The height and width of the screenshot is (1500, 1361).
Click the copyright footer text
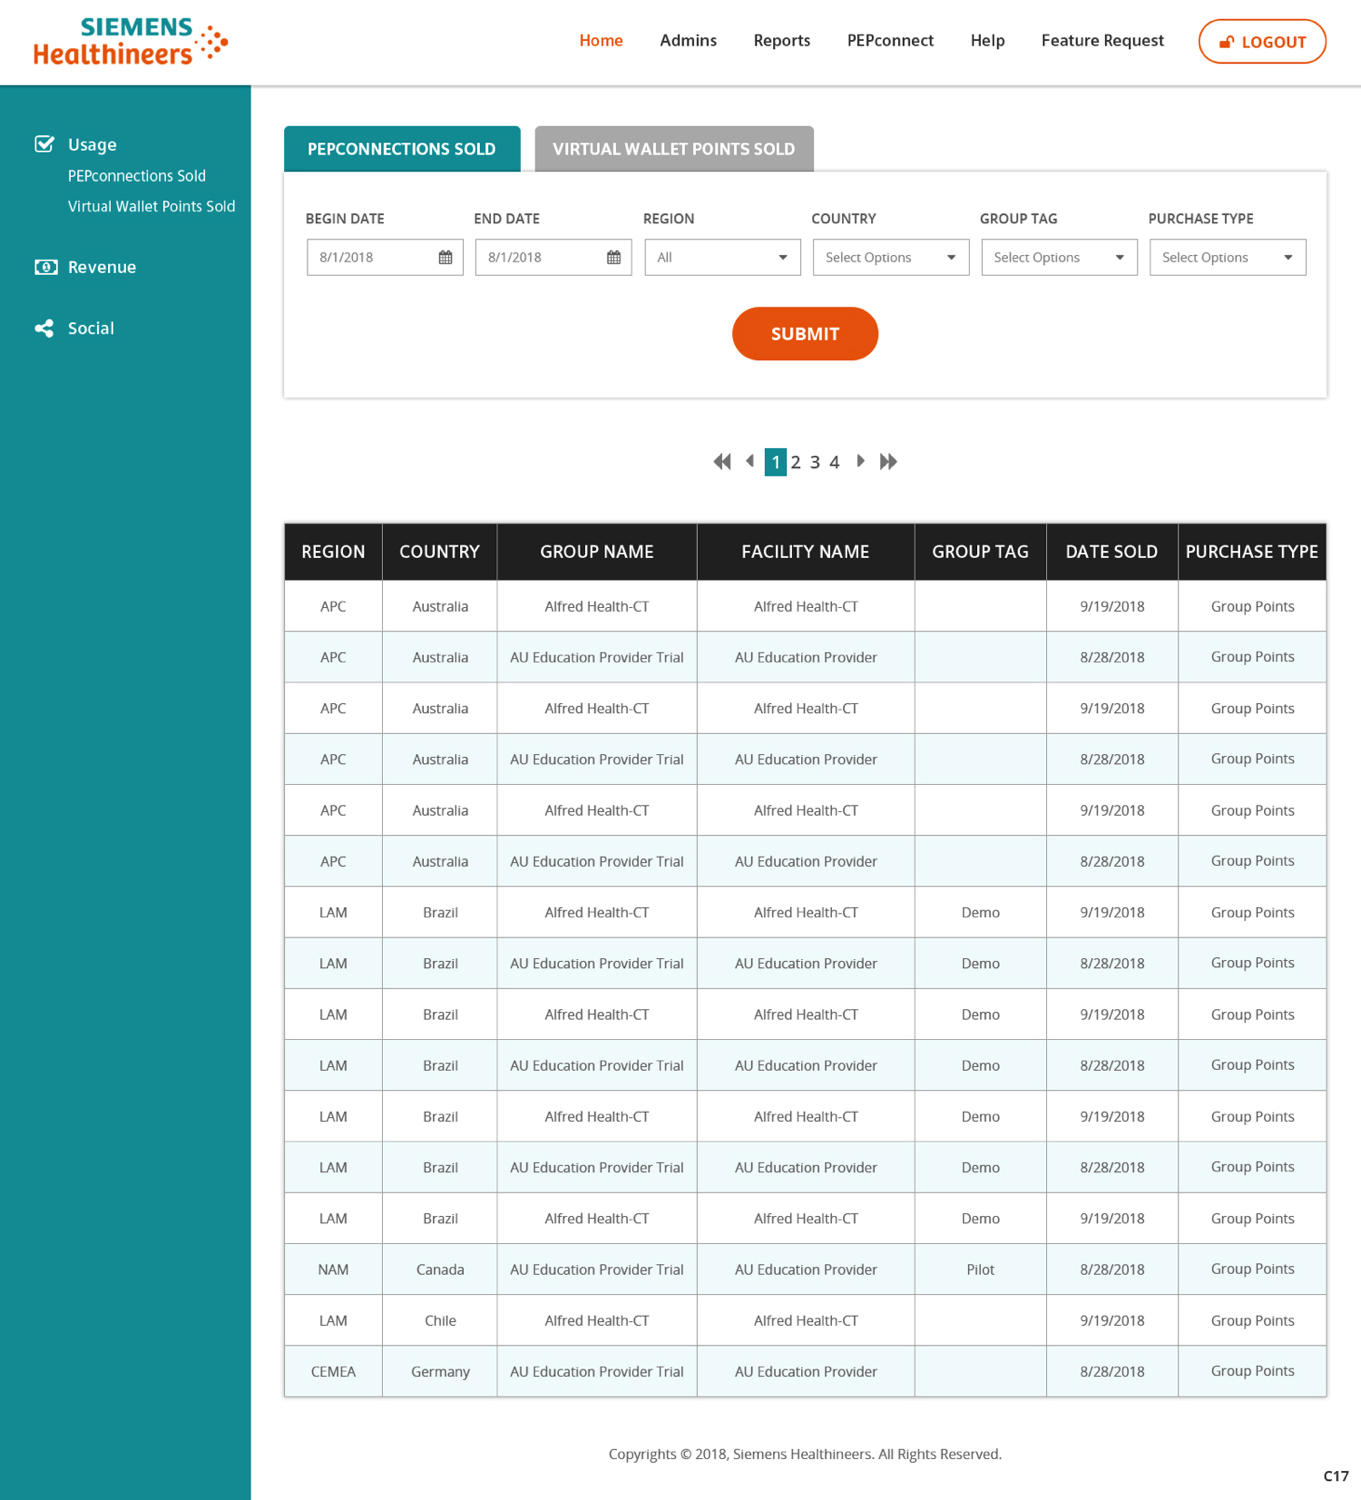805,1454
